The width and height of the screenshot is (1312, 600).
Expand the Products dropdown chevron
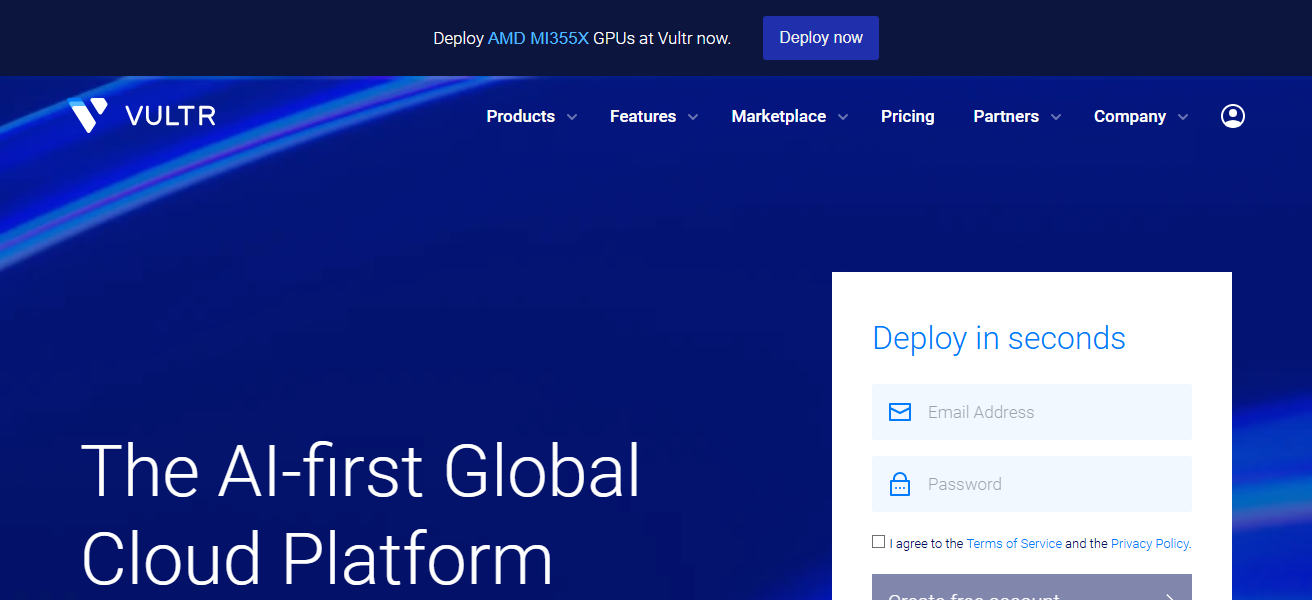[x=572, y=117]
